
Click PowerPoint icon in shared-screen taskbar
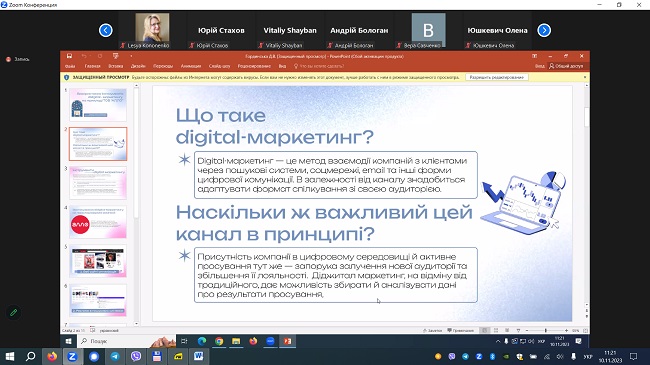[x=287, y=341]
